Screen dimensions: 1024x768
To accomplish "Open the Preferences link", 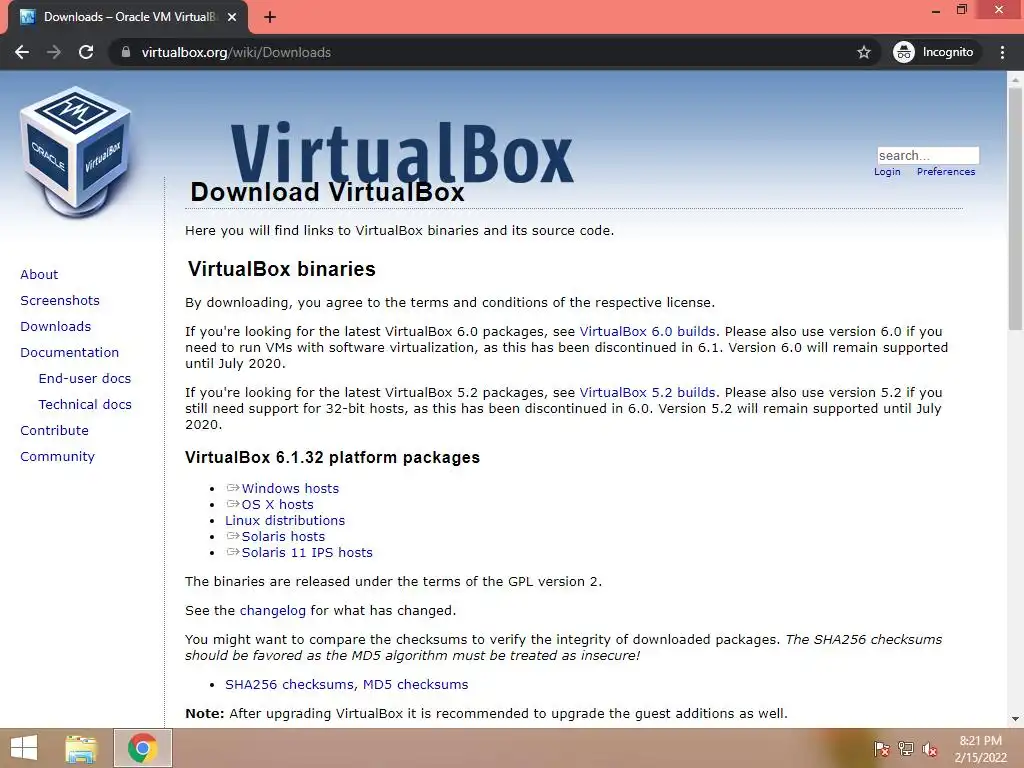I will point(946,171).
